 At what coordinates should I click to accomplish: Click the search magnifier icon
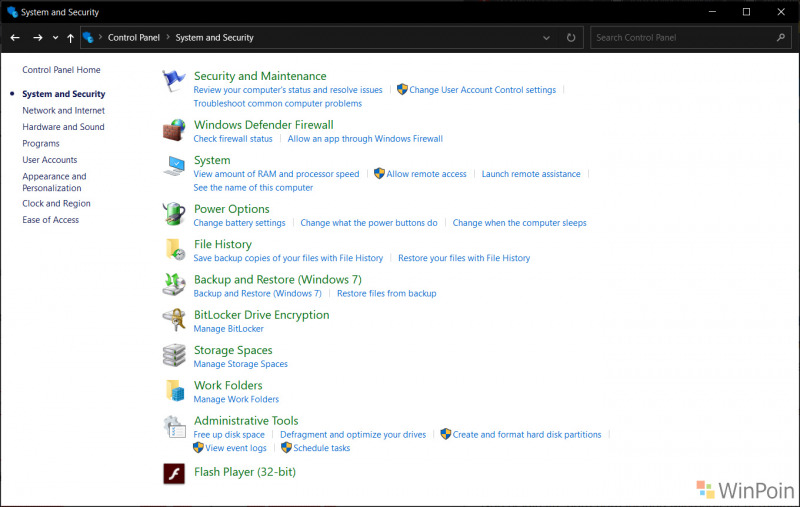tap(781, 37)
